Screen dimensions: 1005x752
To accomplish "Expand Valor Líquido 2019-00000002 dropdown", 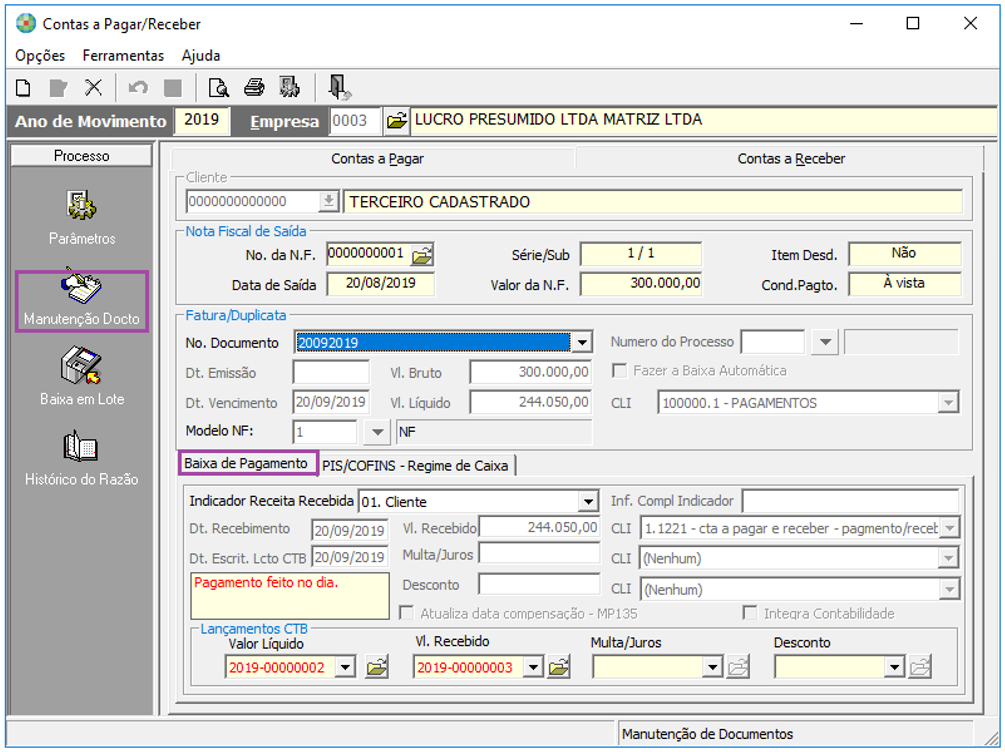I will 345,667.
